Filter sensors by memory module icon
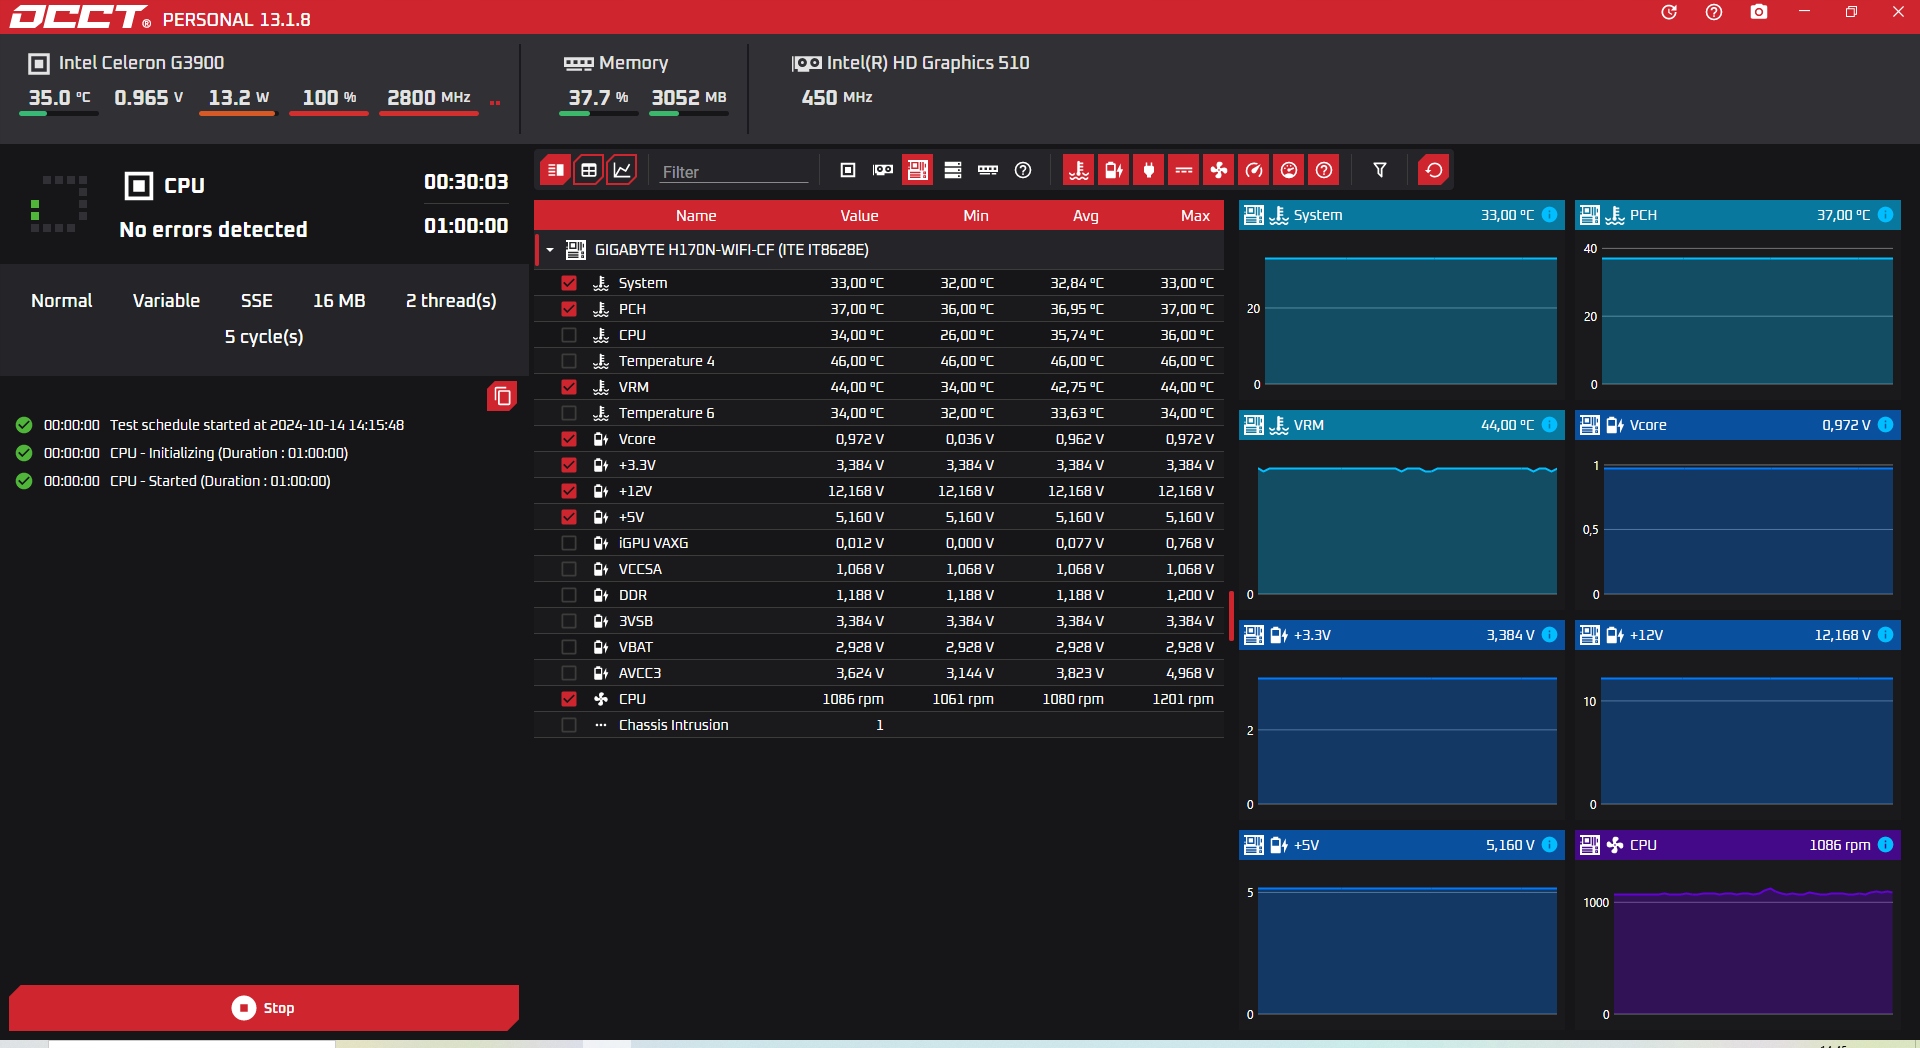This screenshot has height=1048, width=1920. pyautogui.click(x=988, y=170)
